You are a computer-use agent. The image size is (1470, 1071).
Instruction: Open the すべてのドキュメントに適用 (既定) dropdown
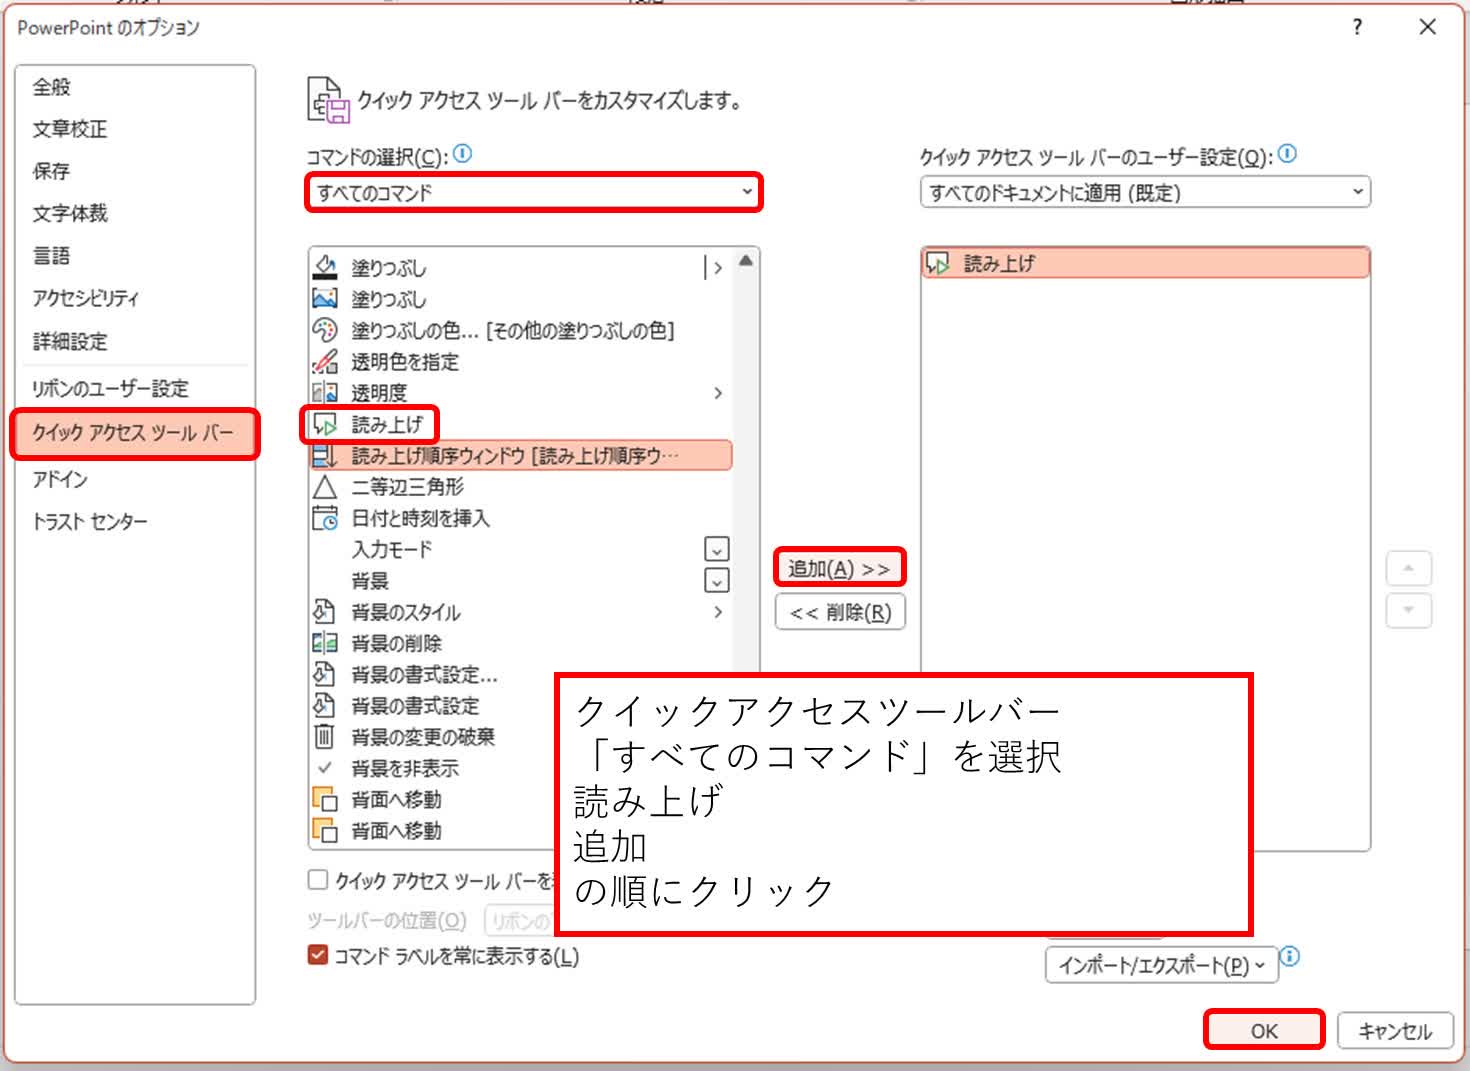[x=1145, y=192]
